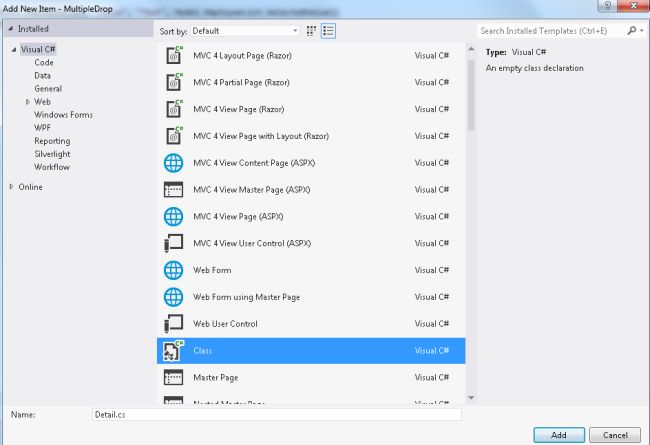Select the Code category
This screenshot has height=445, width=650.
44,62
